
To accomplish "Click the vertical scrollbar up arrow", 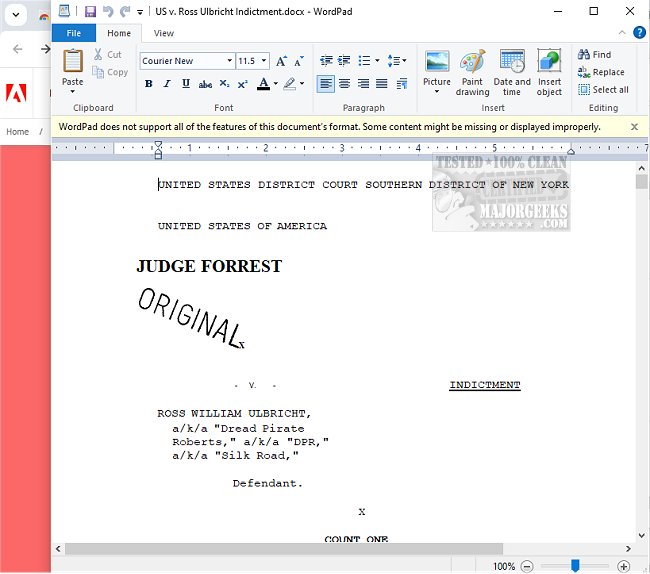I will 641,168.
